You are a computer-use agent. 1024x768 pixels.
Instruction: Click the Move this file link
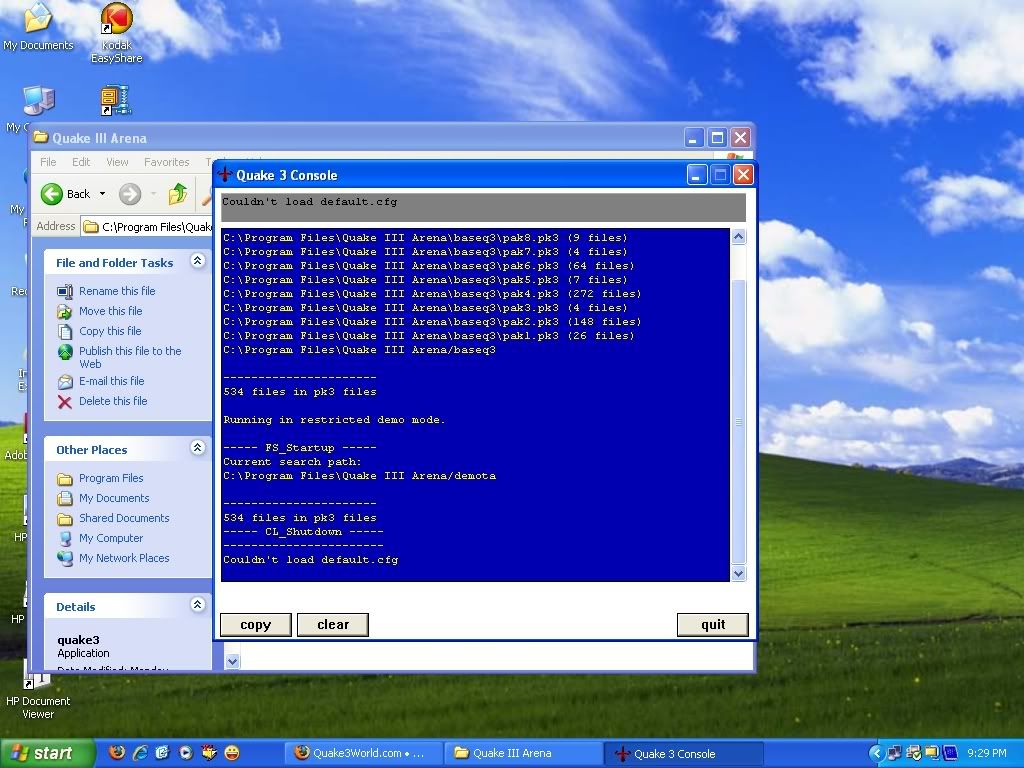pyautogui.click(x=110, y=311)
